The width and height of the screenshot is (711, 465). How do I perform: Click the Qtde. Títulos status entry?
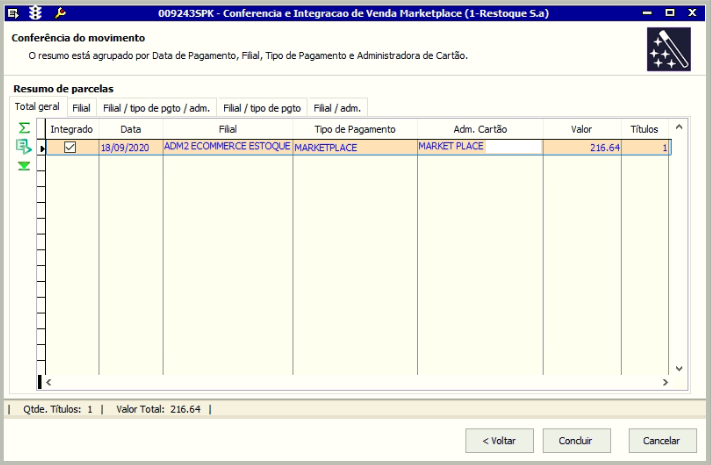[x=58, y=409]
